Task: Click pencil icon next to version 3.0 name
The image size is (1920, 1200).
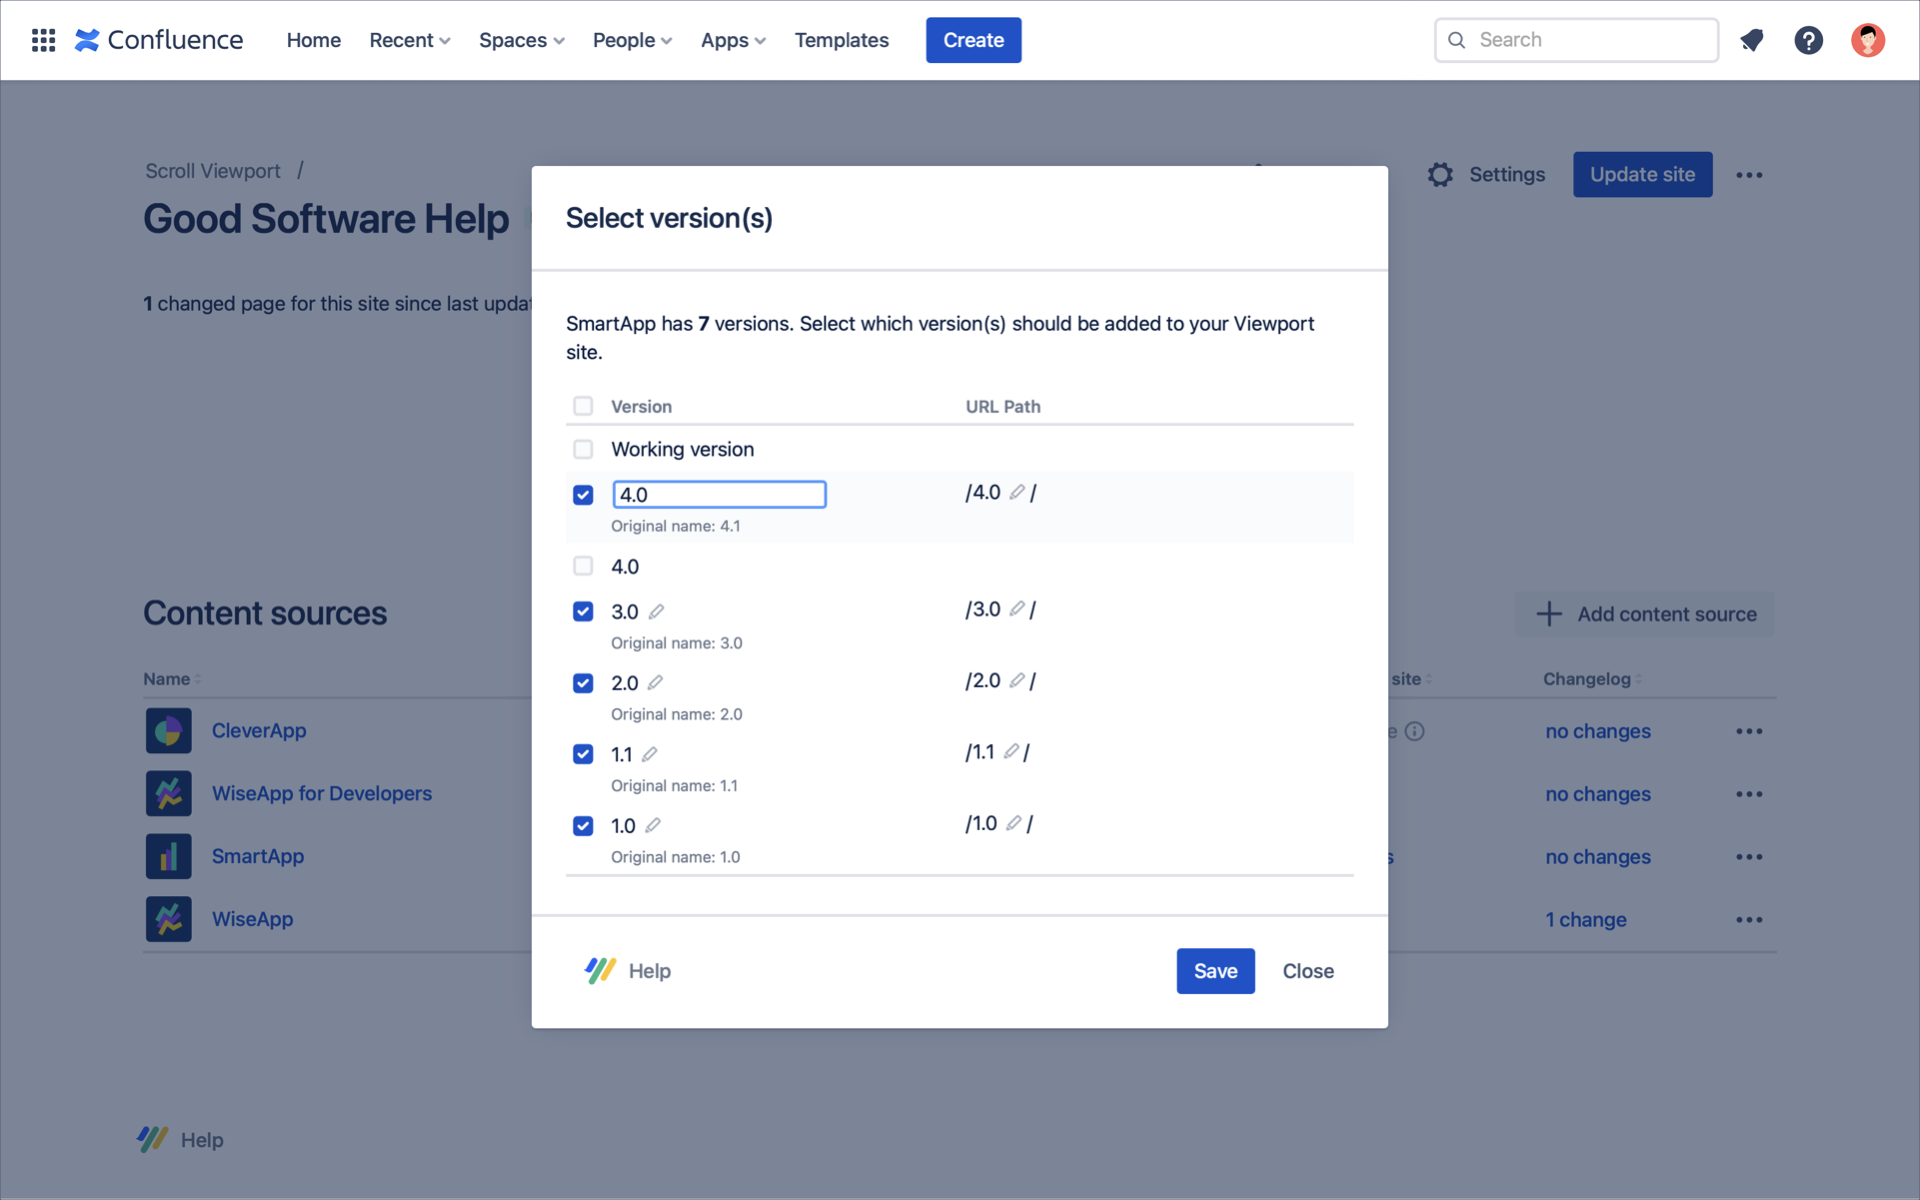Action: click(x=656, y=611)
